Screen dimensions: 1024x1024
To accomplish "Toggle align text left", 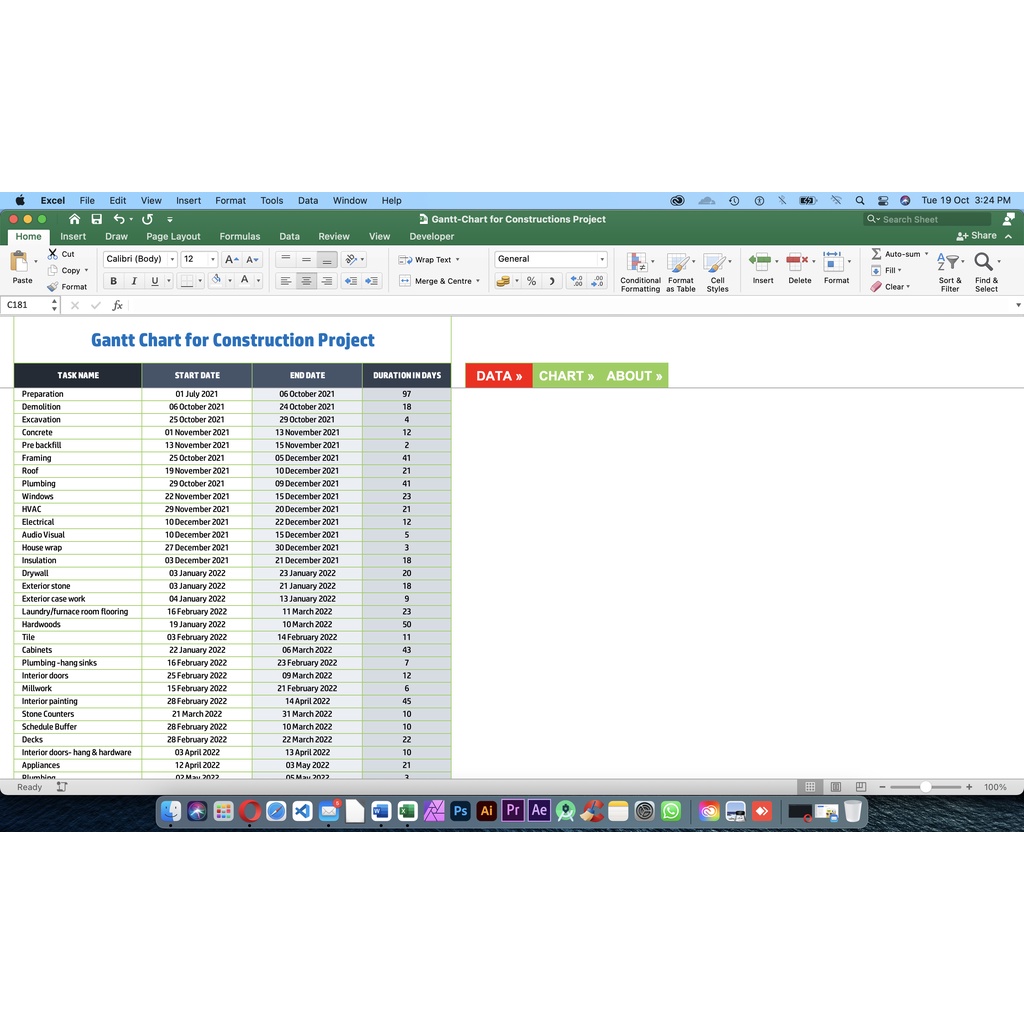I will (285, 281).
